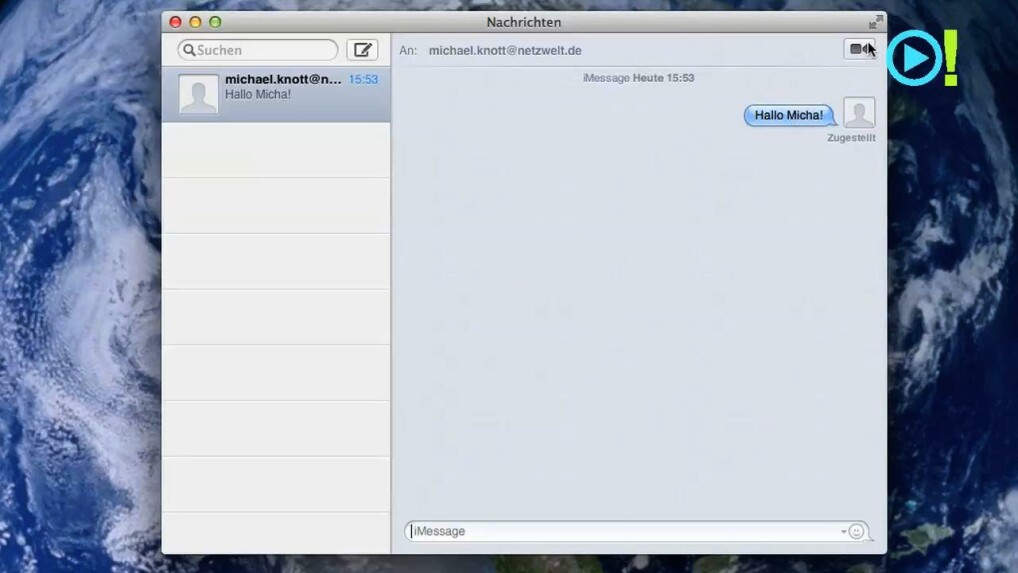Open the emoji smiley picker
1018x573 pixels.
(x=856, y=531)
